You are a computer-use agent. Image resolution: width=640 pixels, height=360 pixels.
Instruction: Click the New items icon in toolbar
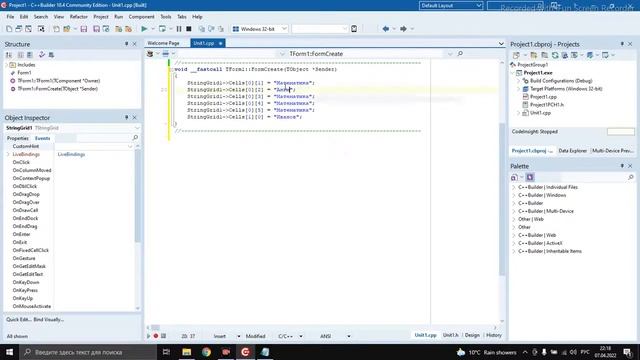9,29
